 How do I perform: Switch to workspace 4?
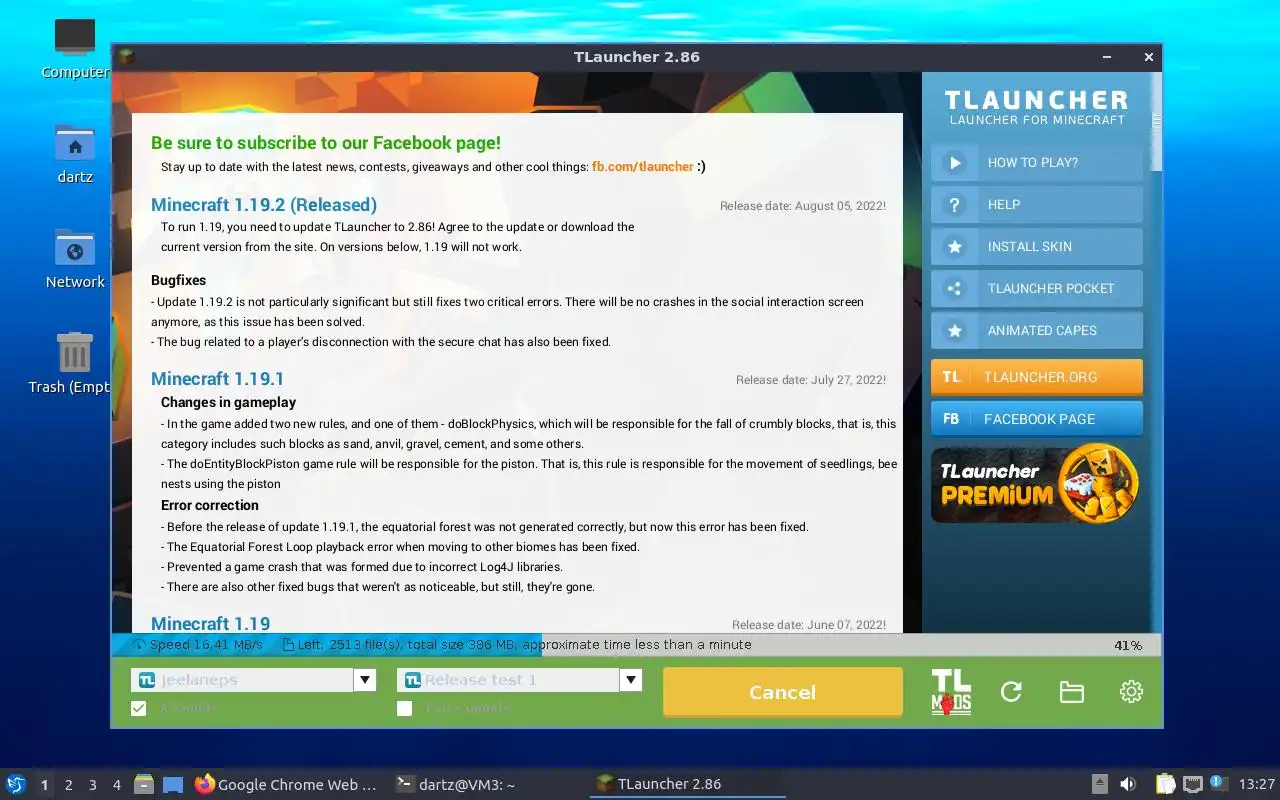[x=117, y=785]
